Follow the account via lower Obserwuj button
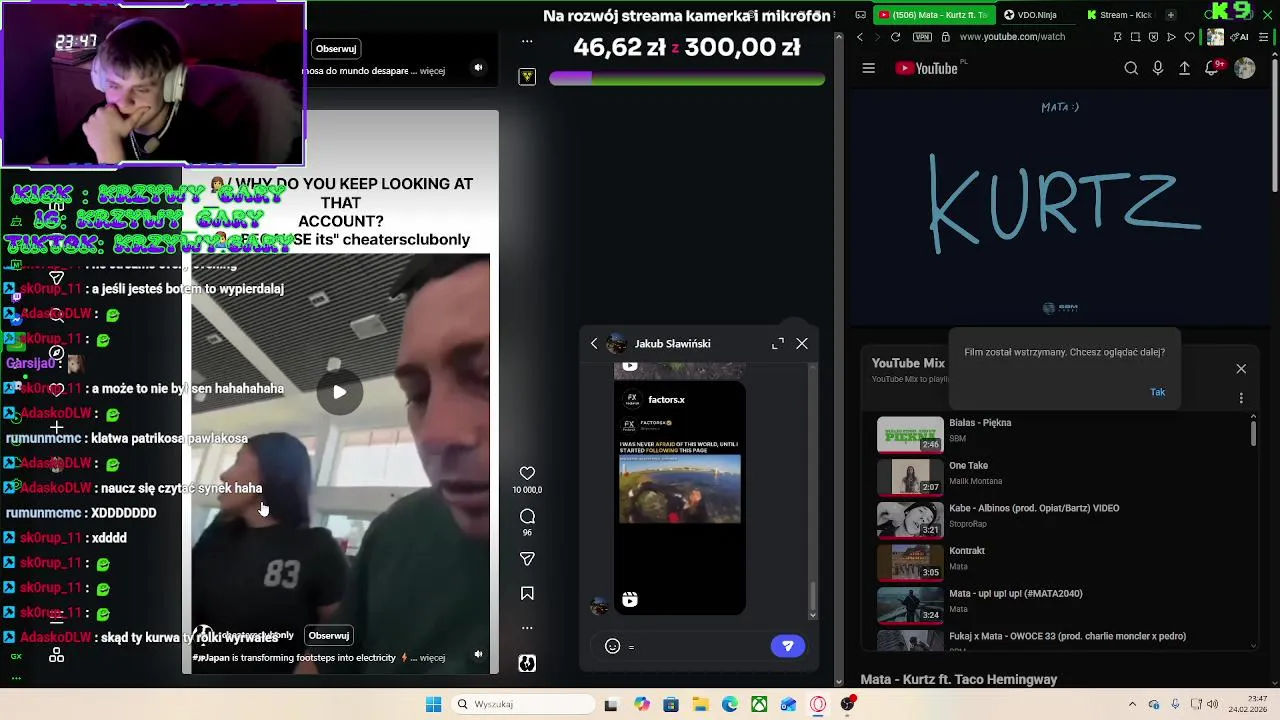 [329, 635]
